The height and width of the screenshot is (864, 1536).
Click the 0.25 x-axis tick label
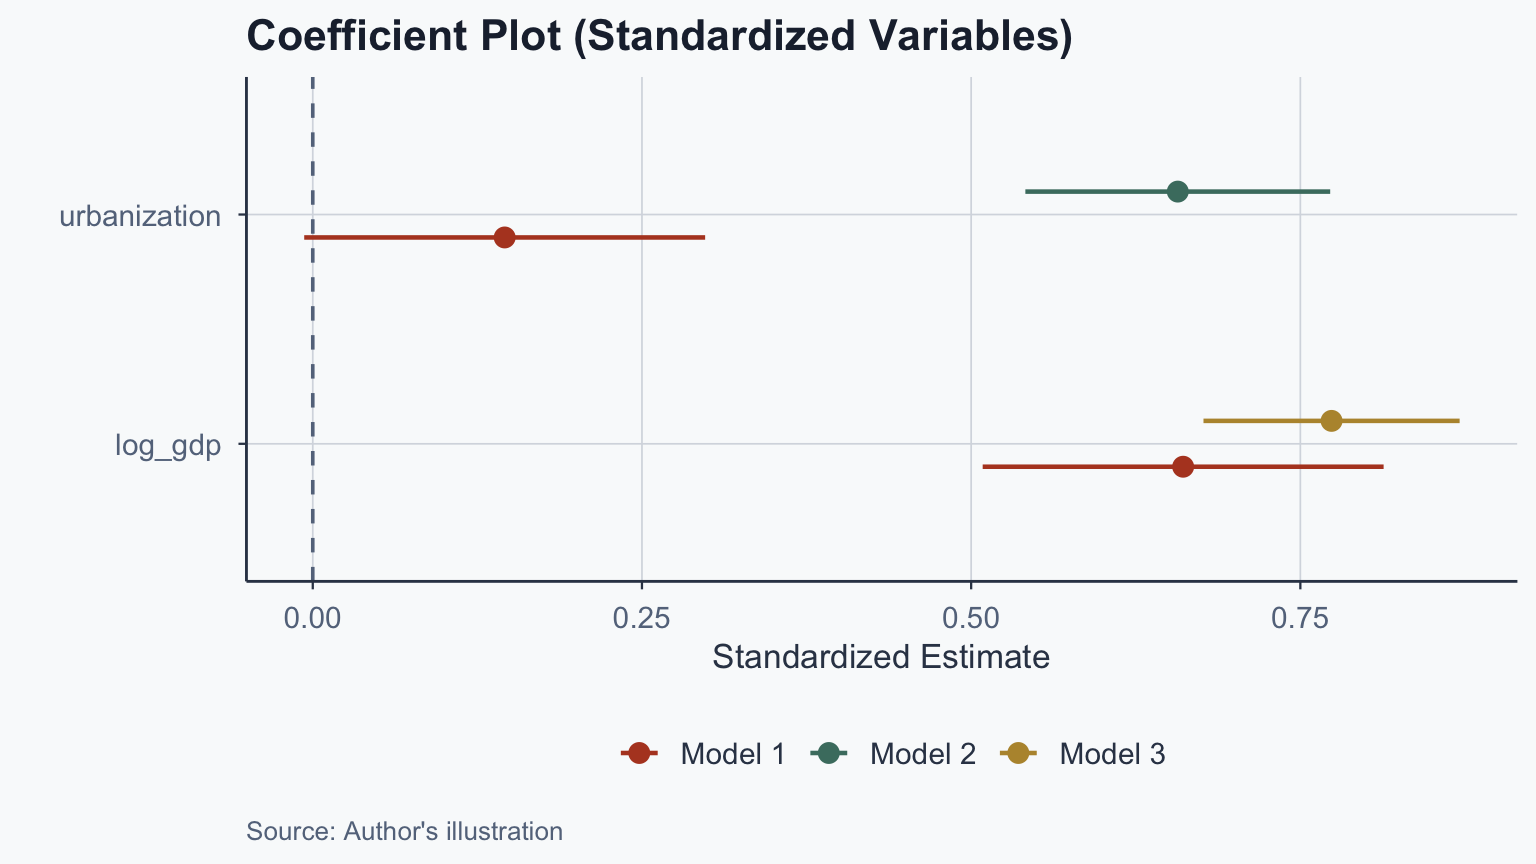point(641,618)
